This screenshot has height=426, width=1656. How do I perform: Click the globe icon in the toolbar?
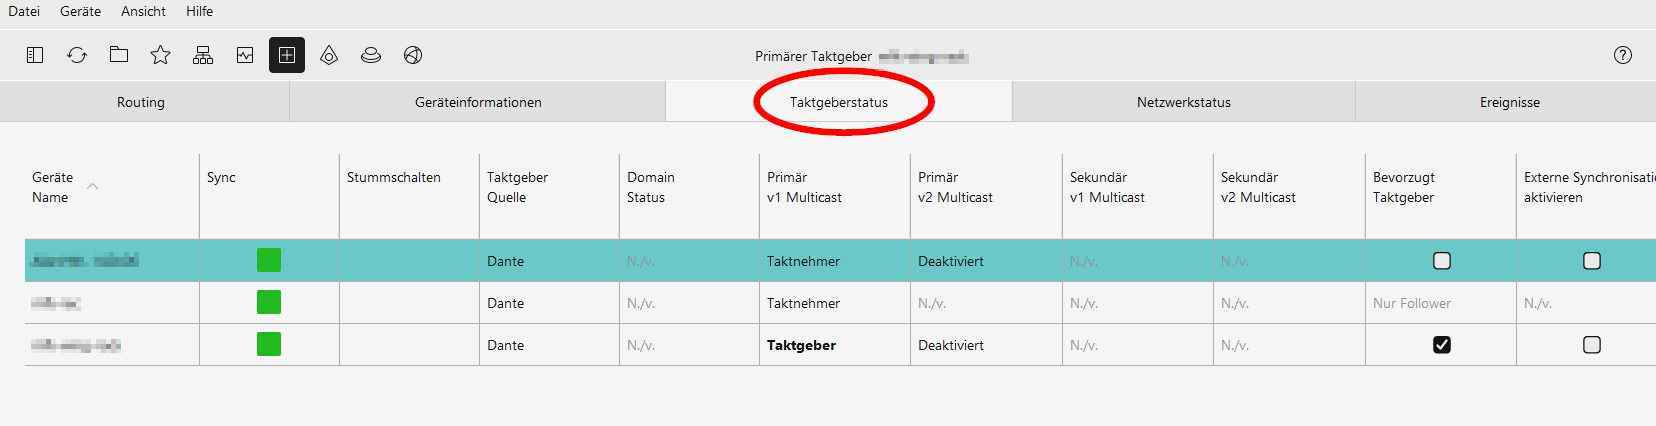point(413,55)
